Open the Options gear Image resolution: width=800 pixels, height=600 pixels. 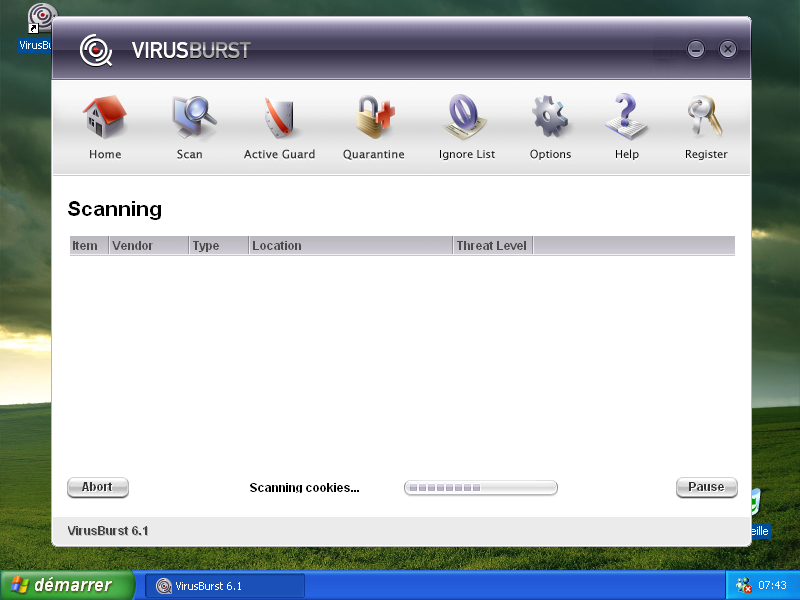click(550, 128)
